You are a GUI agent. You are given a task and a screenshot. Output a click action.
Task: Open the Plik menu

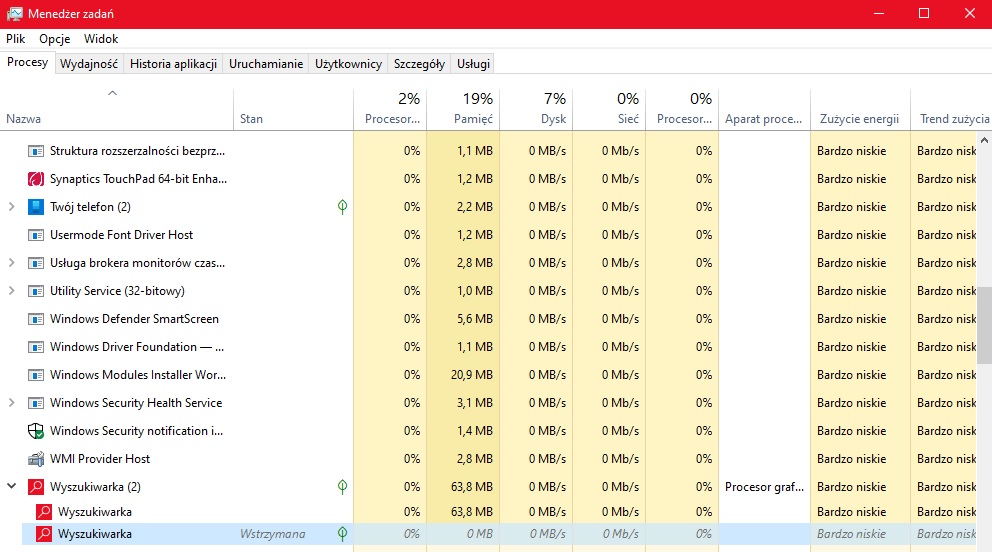click(x=16, y=39)
